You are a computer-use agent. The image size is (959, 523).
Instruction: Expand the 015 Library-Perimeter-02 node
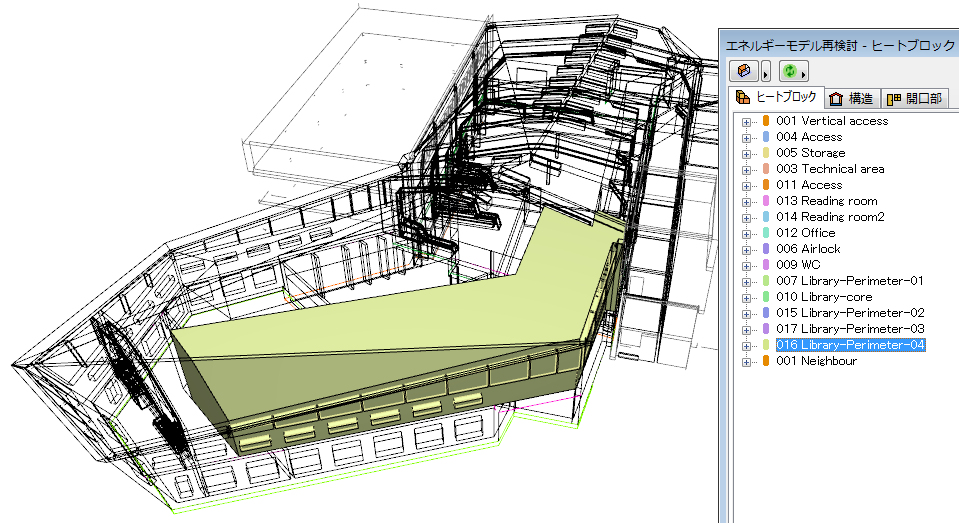coord(746,313)
